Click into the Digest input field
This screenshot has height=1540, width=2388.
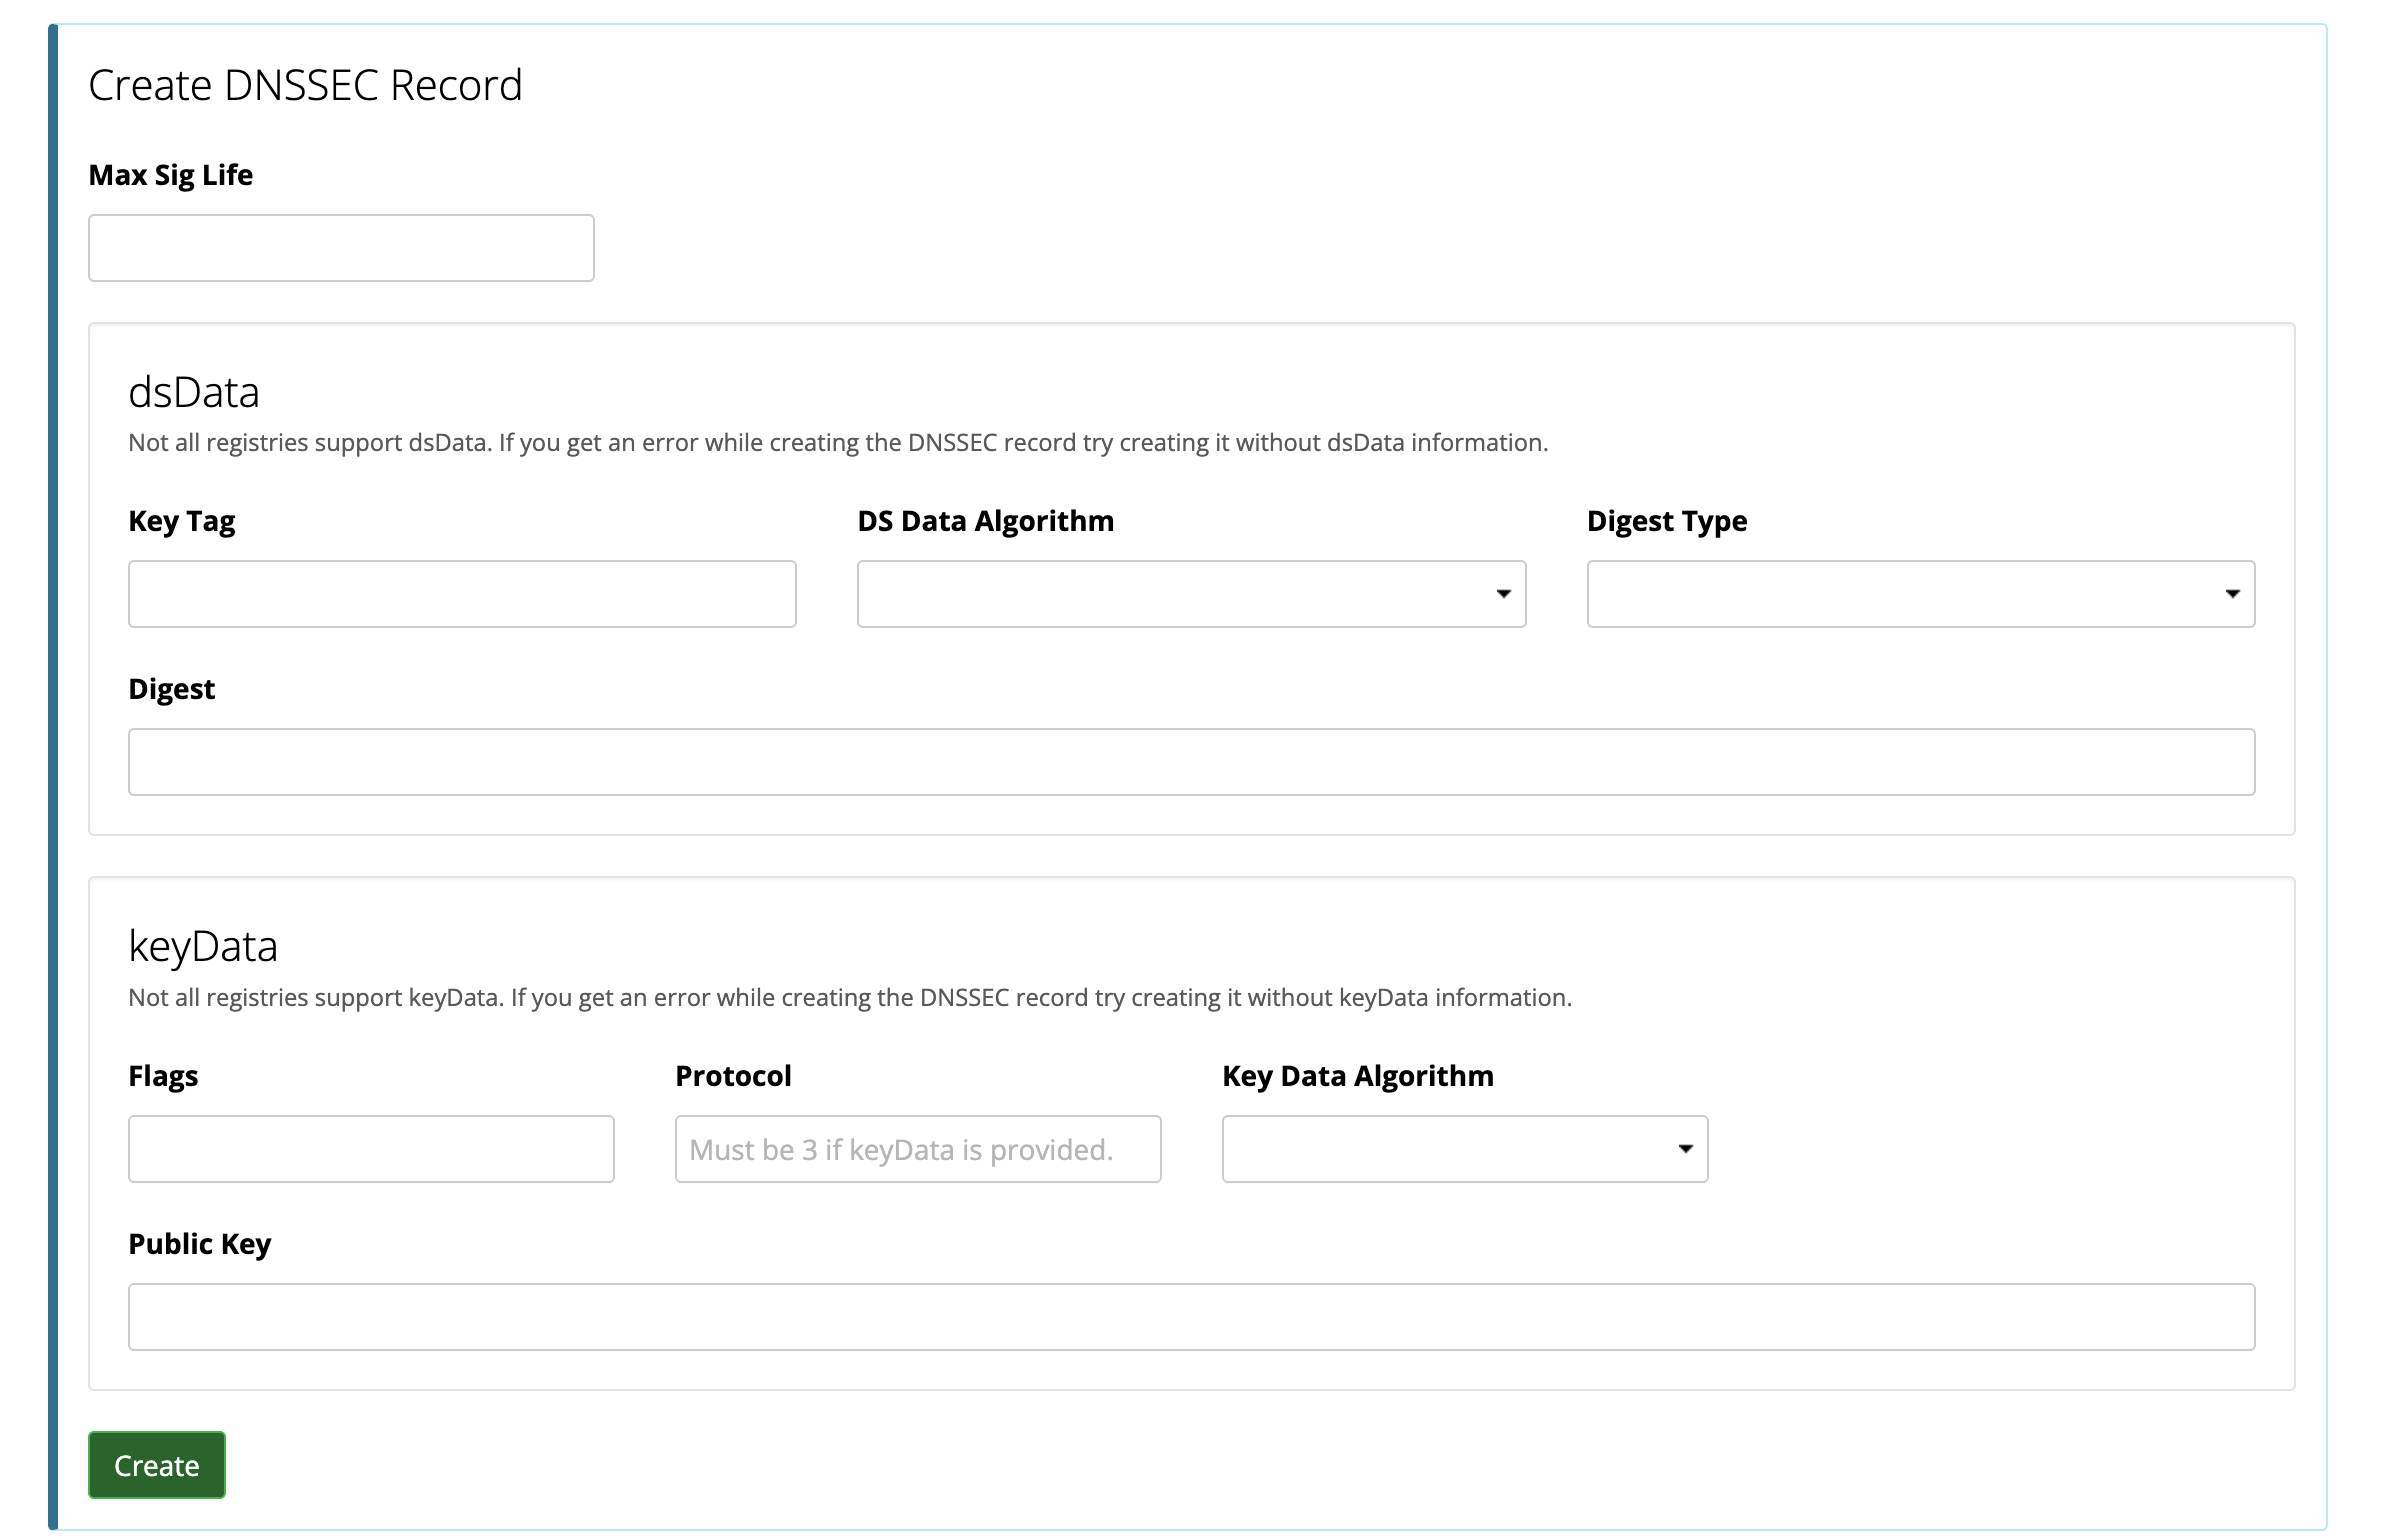click(x=1191, y=762)
